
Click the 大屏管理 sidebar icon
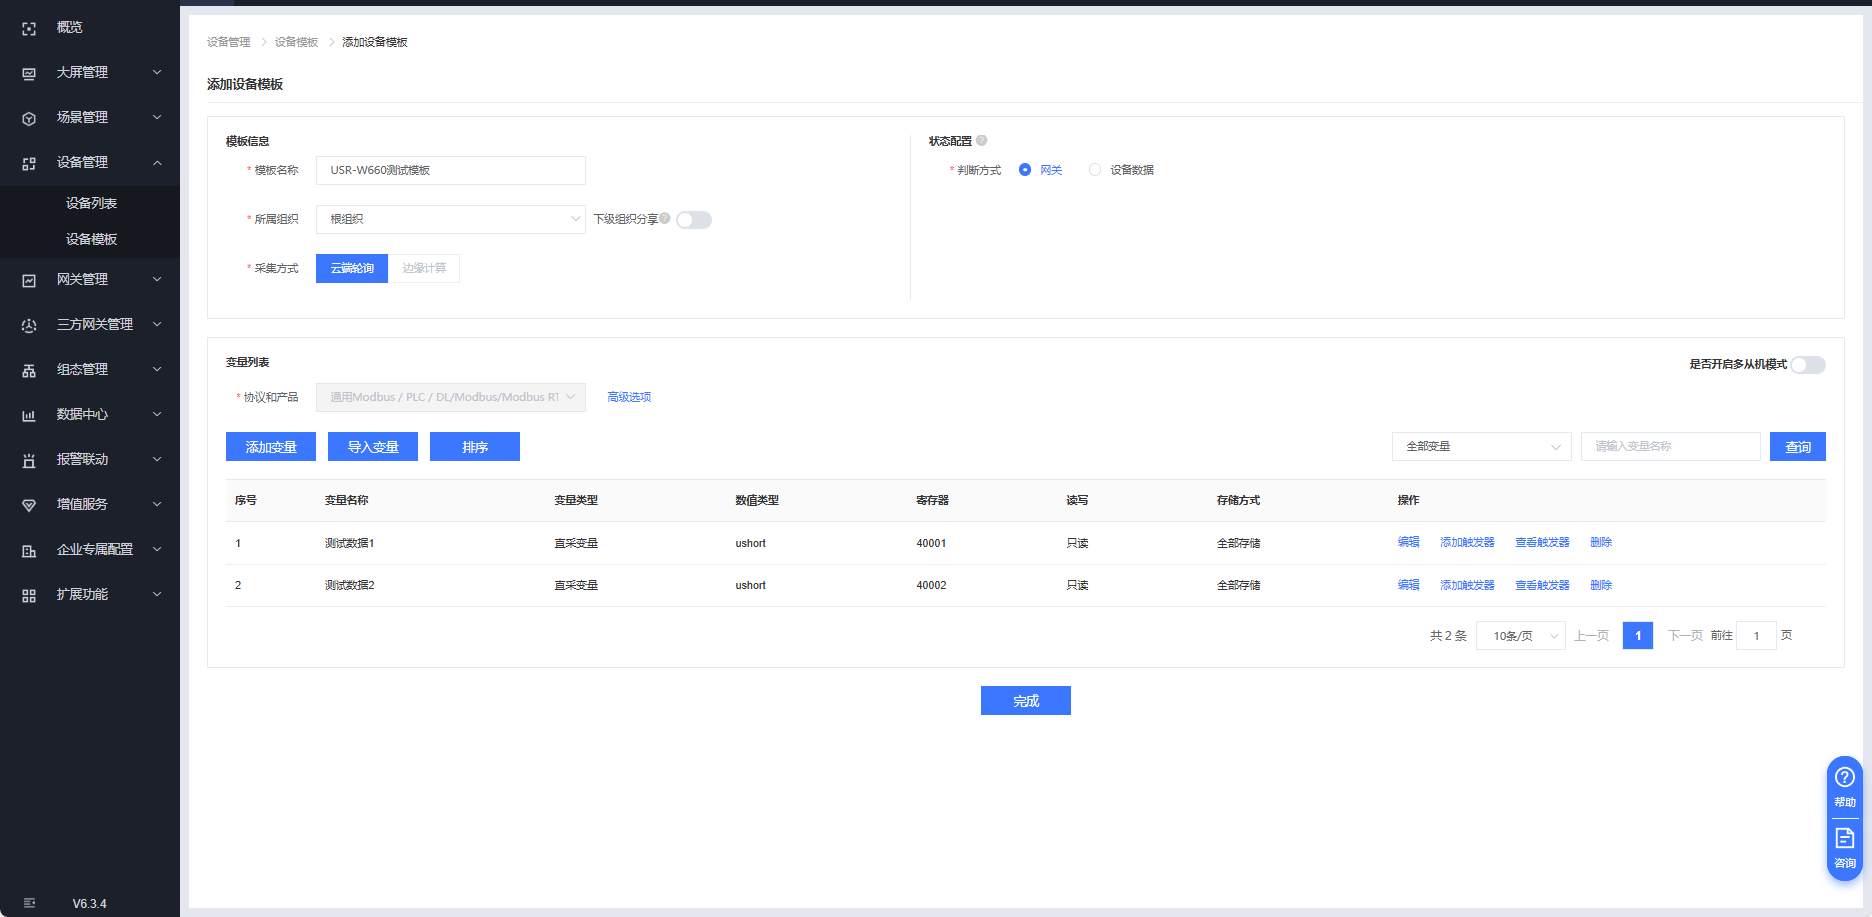tap(29, 74)
